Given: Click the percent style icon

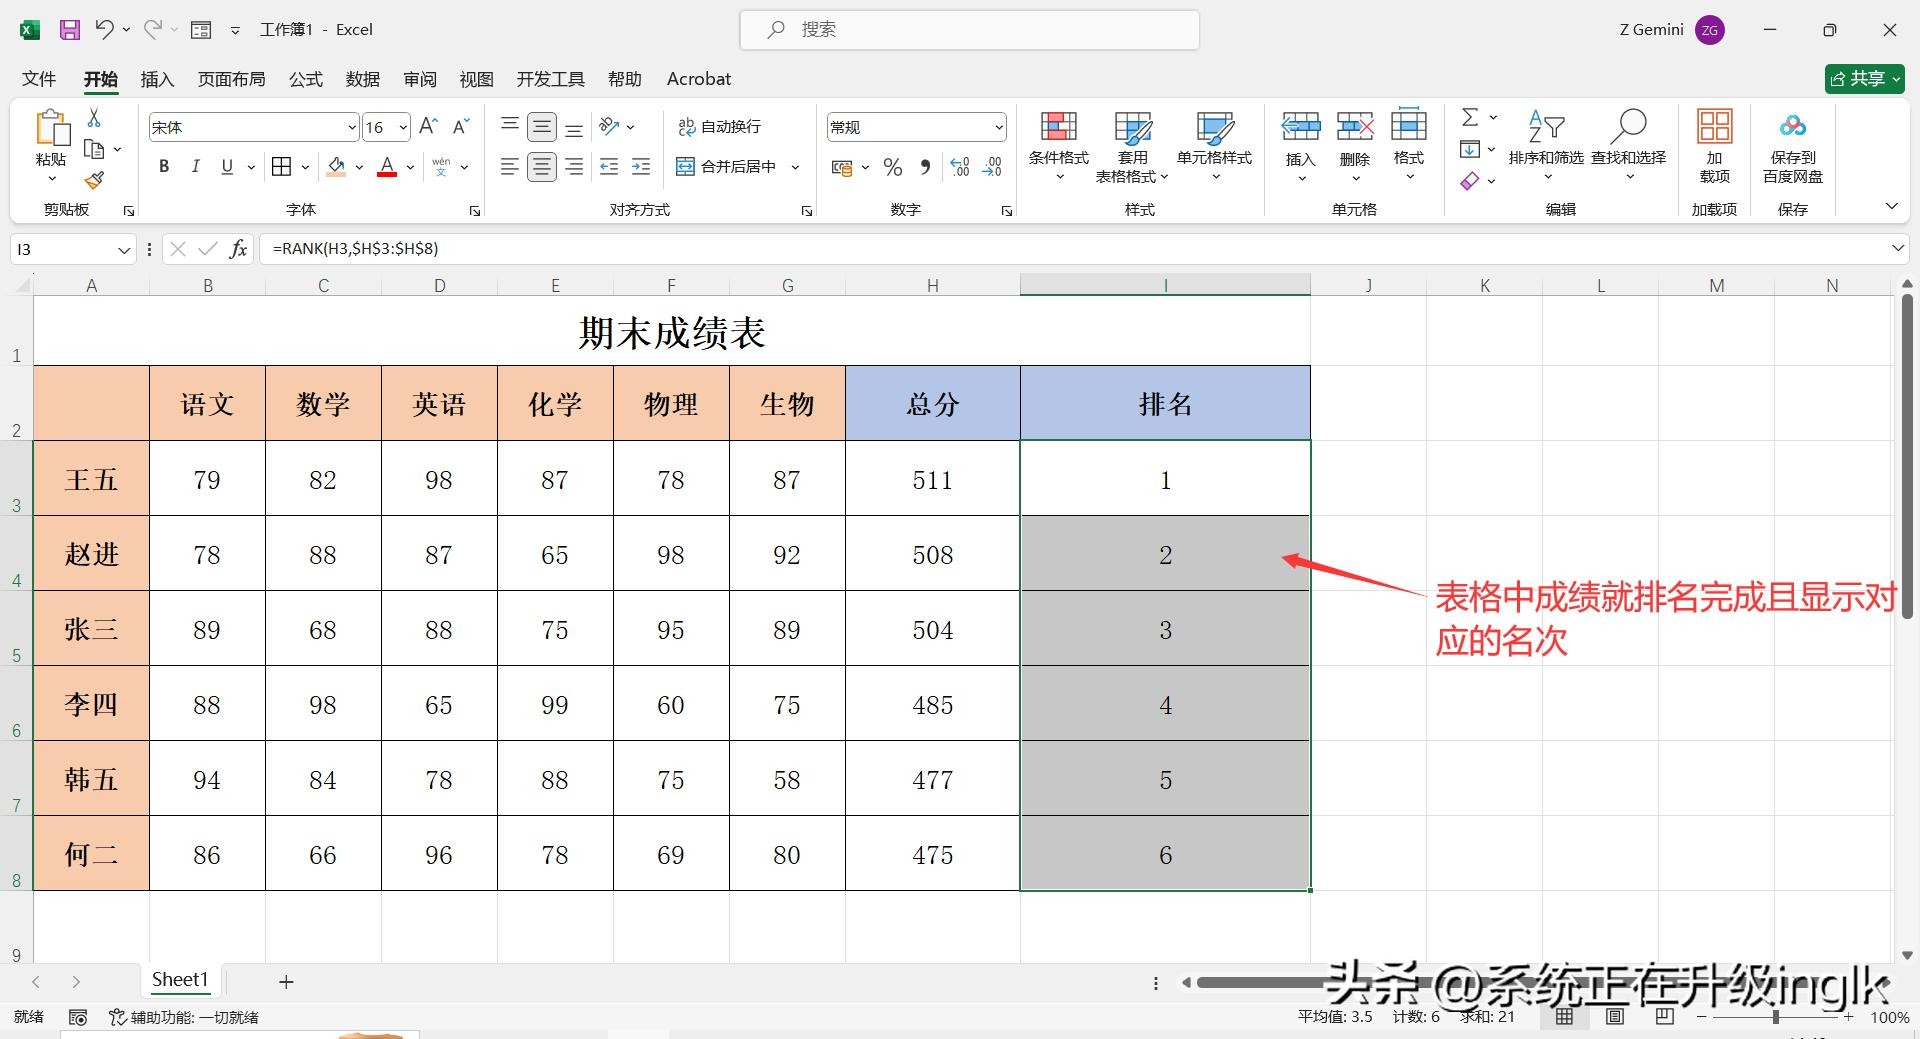Looking at the screenshot, I should pyautogui.click(x=893, y=168).
